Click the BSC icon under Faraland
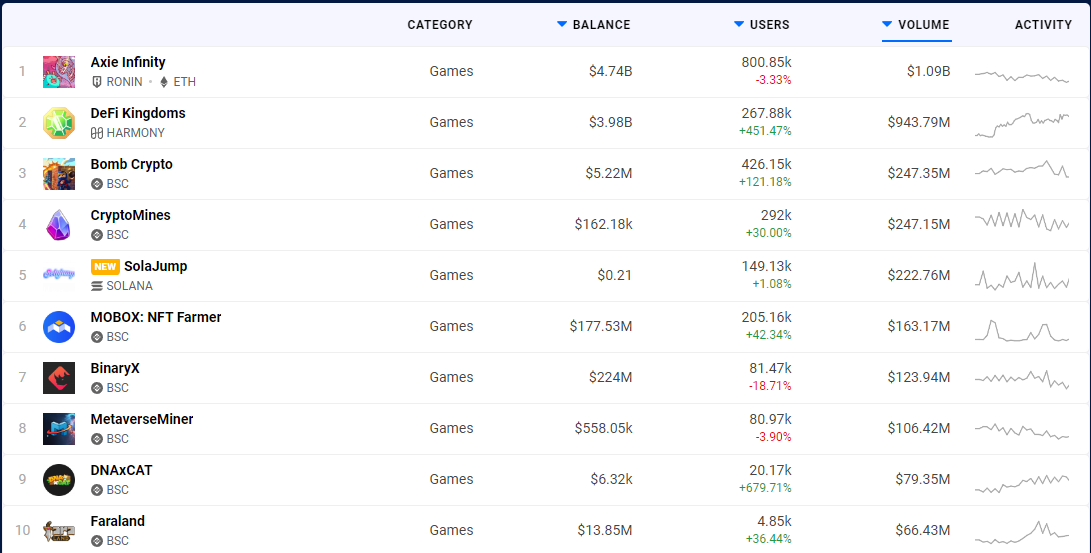 (x=97, y=541)
